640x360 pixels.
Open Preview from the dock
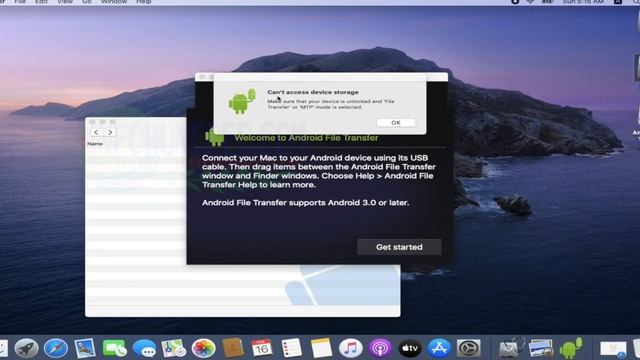click(x=541, y=349)
